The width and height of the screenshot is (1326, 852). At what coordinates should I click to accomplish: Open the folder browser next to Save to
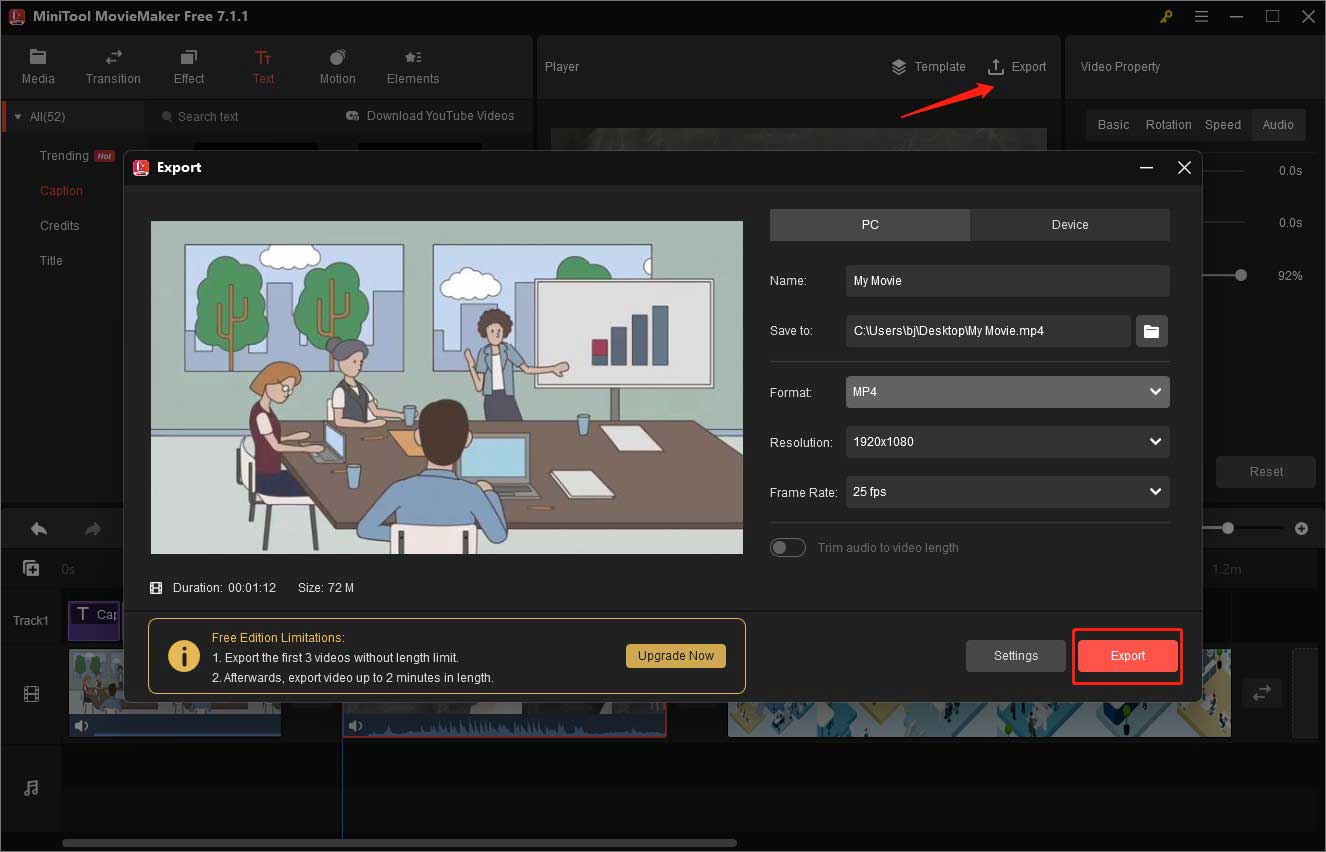[1151, 331]
